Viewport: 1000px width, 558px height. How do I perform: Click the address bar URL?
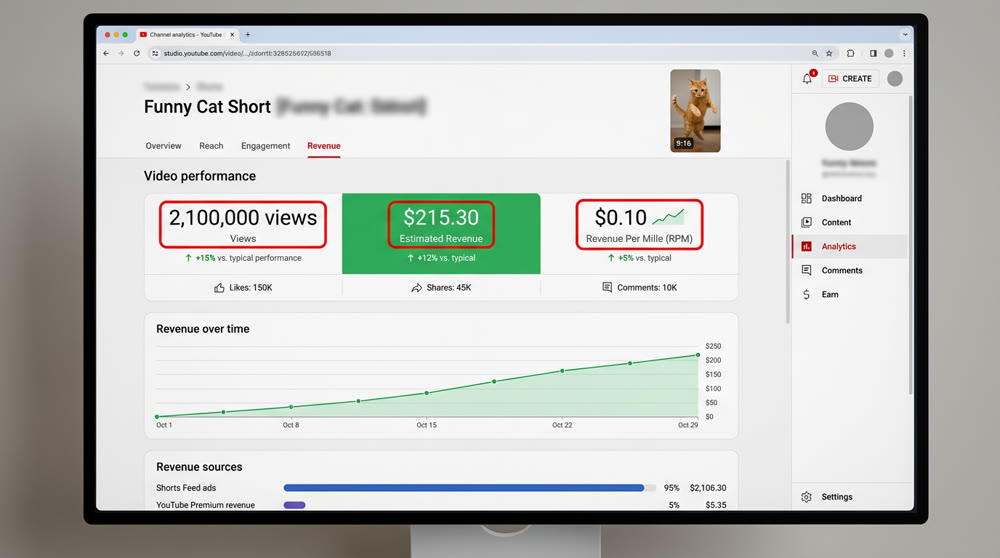pos(247,54)
